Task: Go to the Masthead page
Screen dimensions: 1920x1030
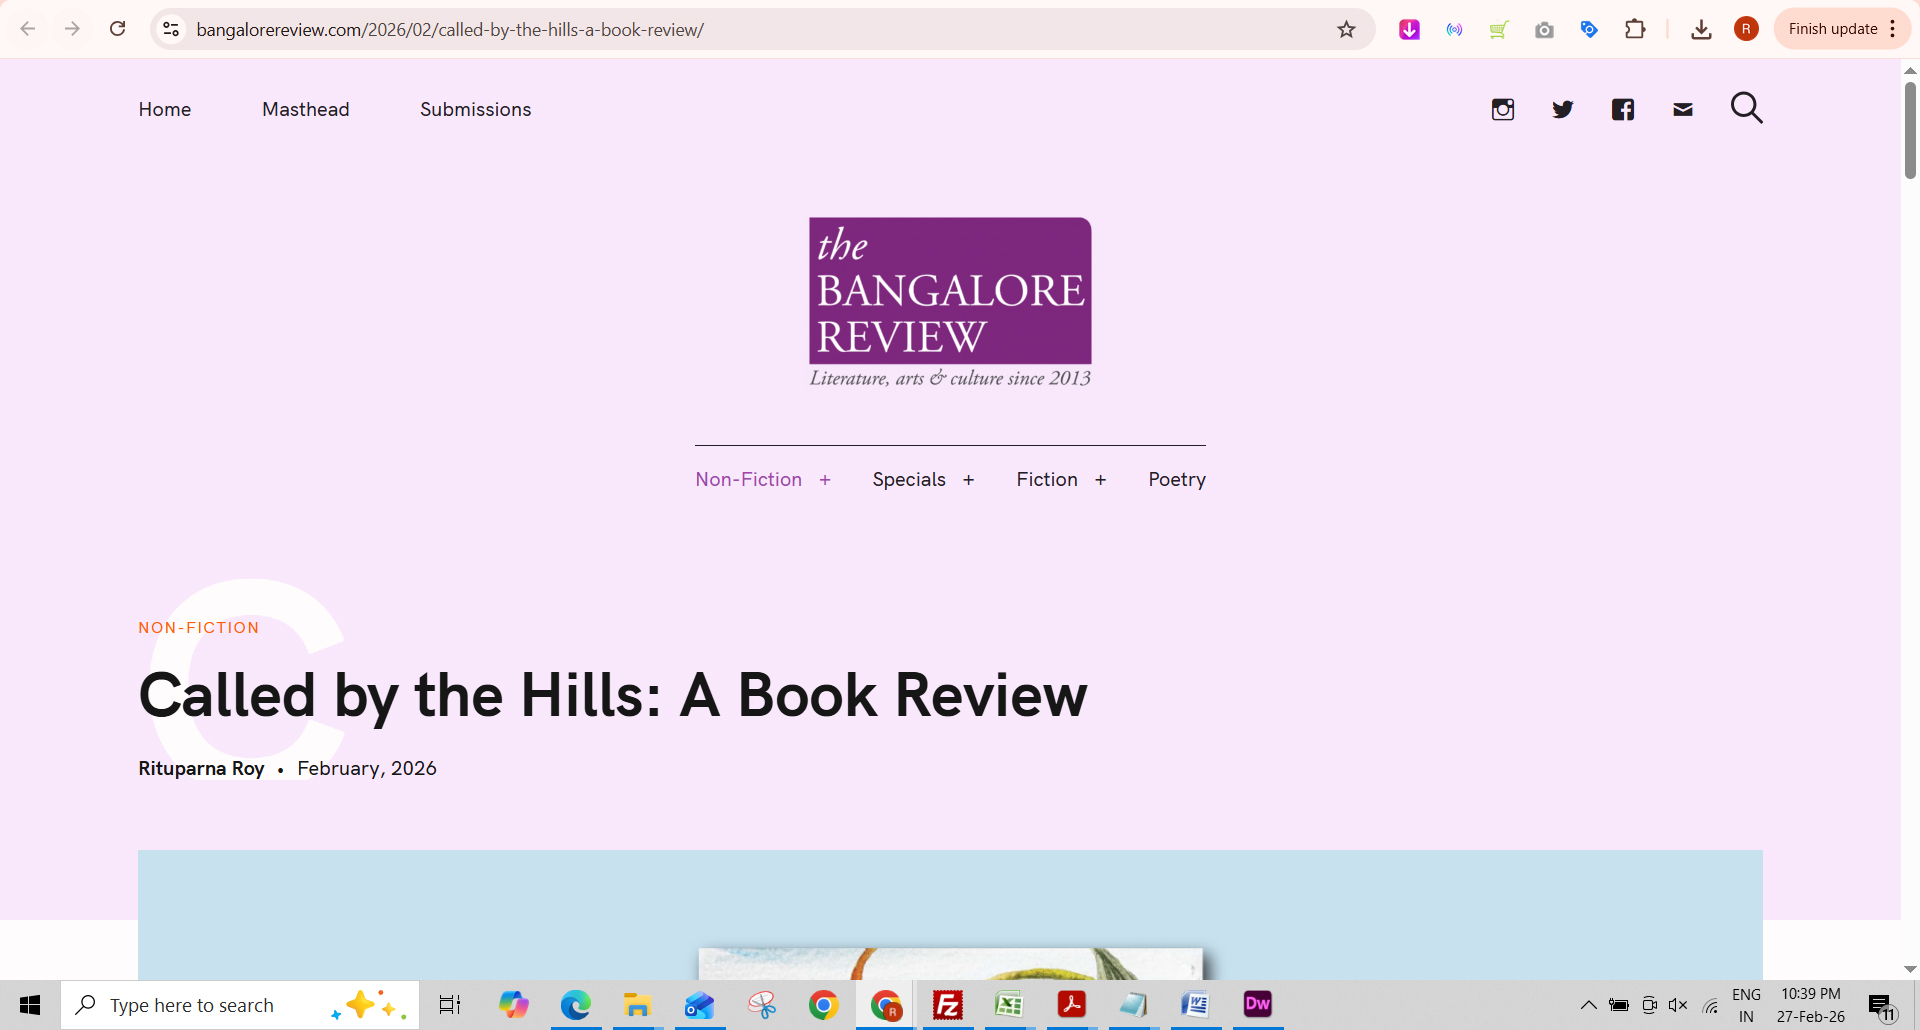Action: tap(305, 109)
